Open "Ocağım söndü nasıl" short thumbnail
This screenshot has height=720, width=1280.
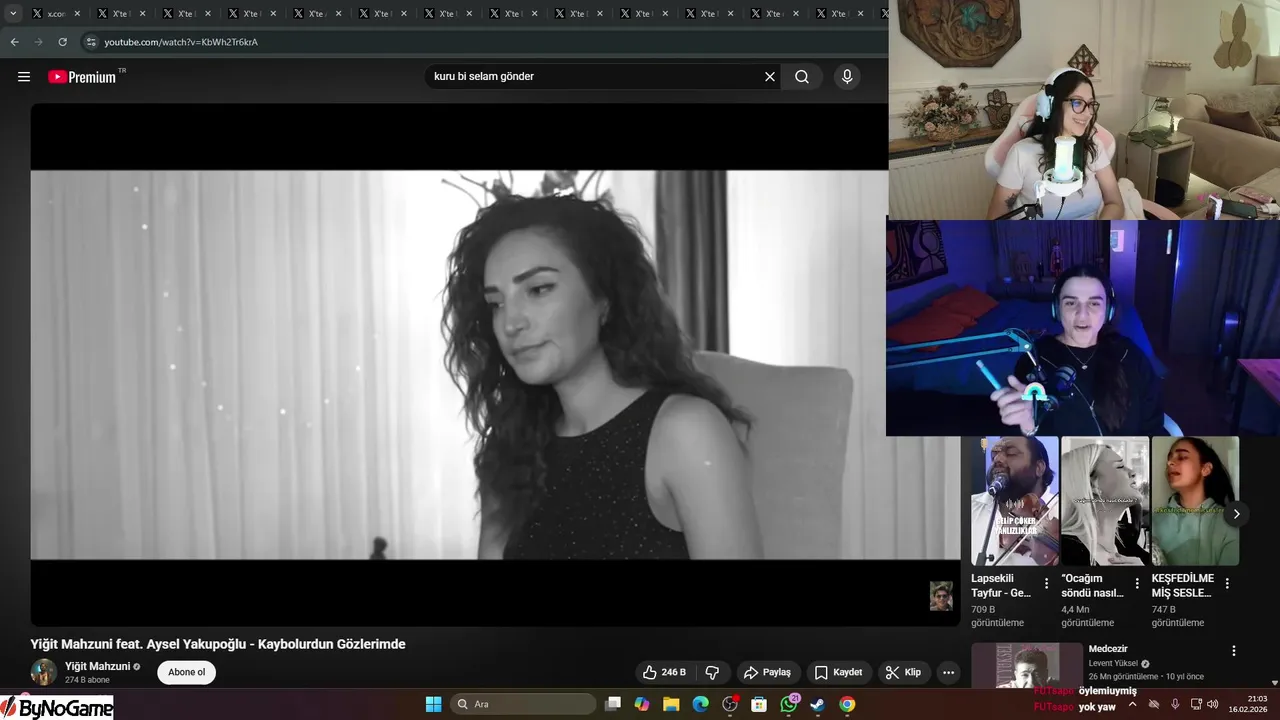(x=1105, y=501)
